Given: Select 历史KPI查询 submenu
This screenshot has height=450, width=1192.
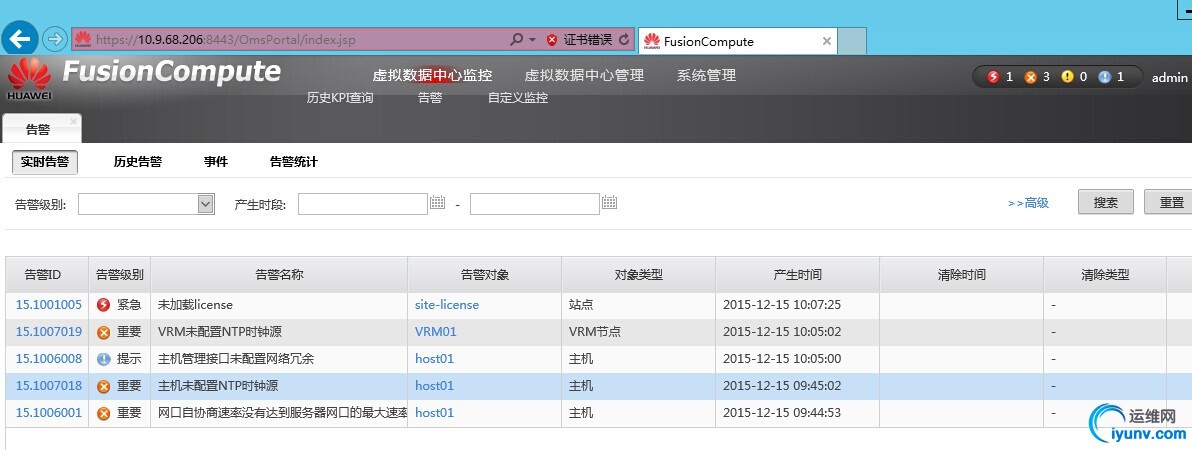Looking at the screenshot, I should (340, 98).
